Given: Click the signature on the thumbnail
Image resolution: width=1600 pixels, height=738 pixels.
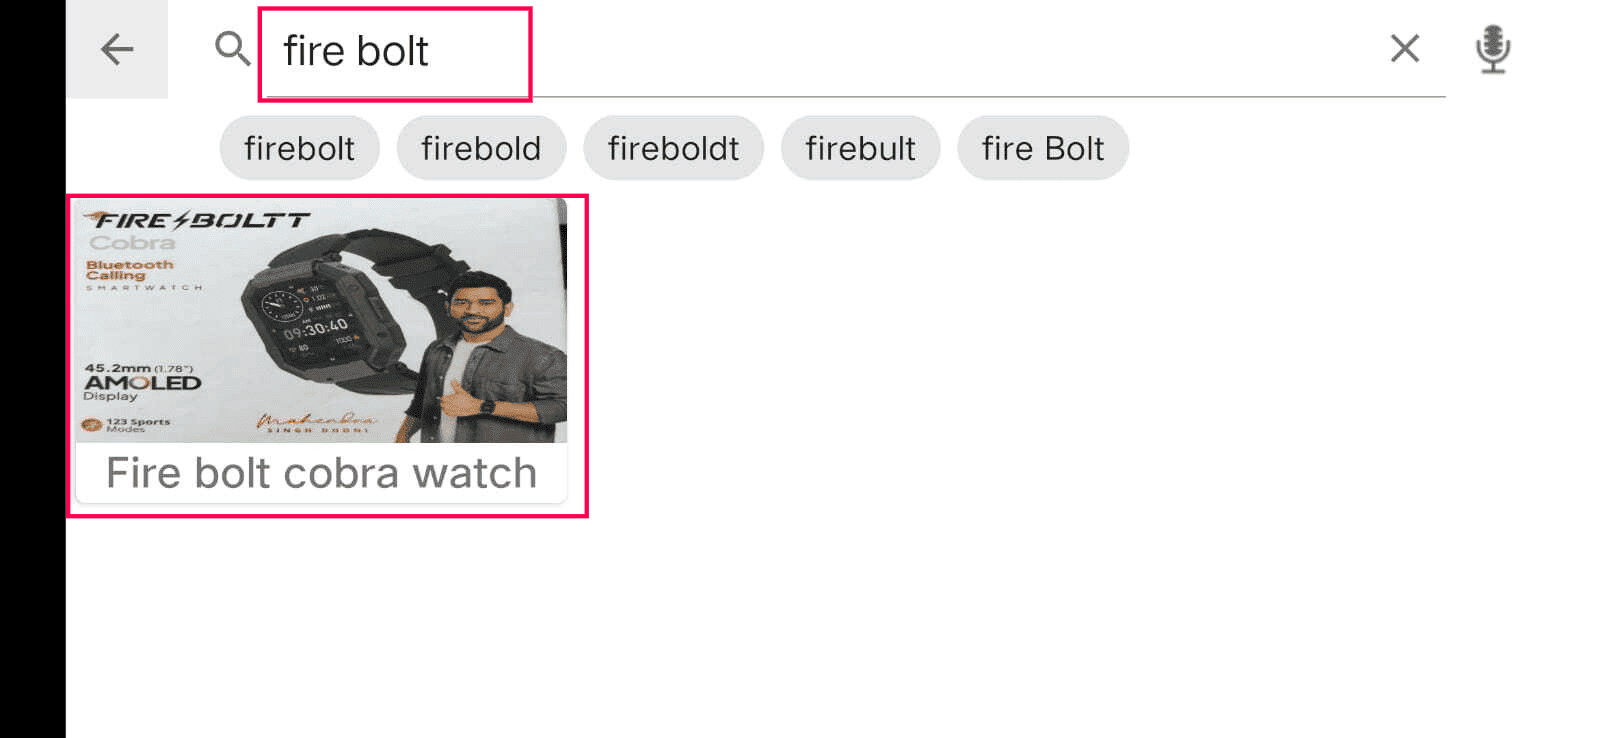Looking at the screenshot, I should click(316, 423).
